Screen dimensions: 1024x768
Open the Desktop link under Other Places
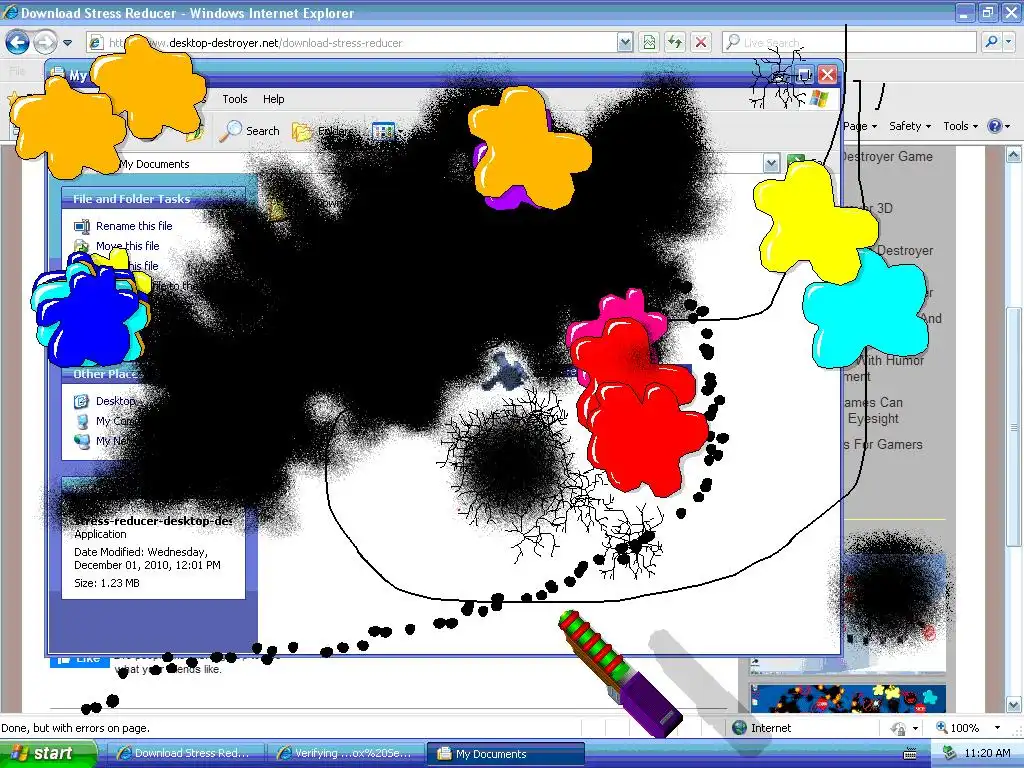click(x=116, y=401)
